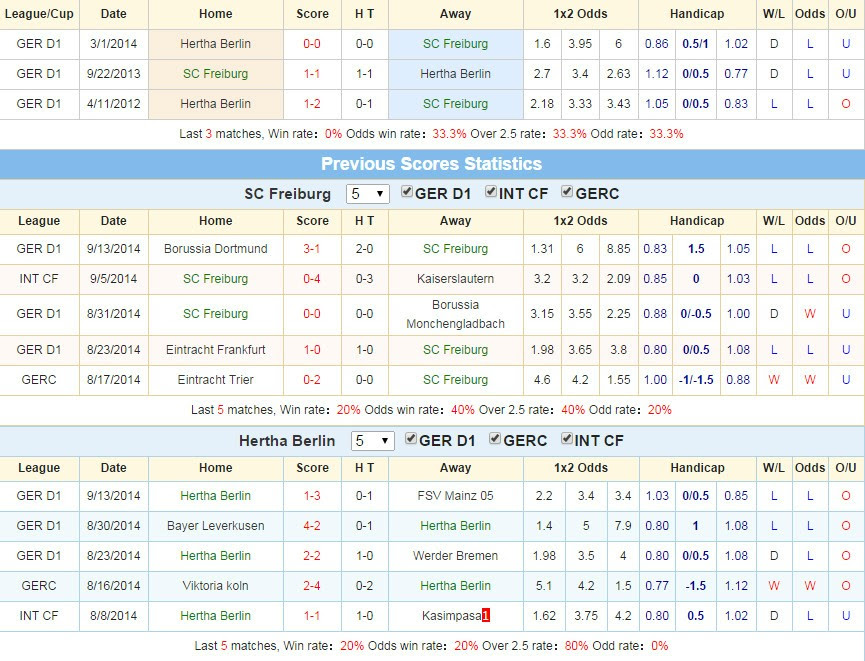Open SC Freiburg link in Eintracht Frankfurt row
865x661 pixels.
456,350
